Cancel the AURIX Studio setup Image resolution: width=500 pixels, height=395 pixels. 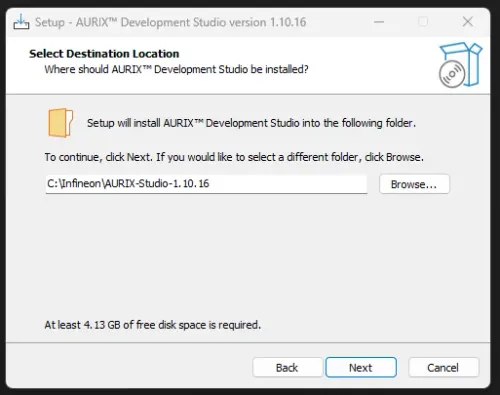click(443, 367)
